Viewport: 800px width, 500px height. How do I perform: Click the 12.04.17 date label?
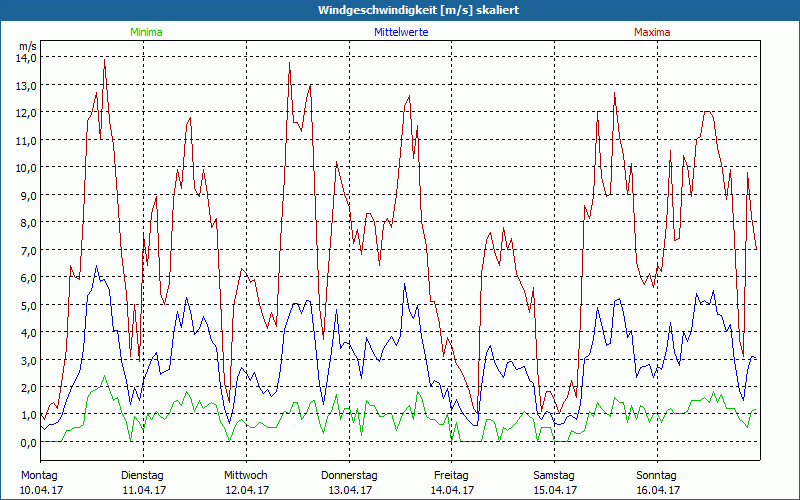tap(247, 490)
